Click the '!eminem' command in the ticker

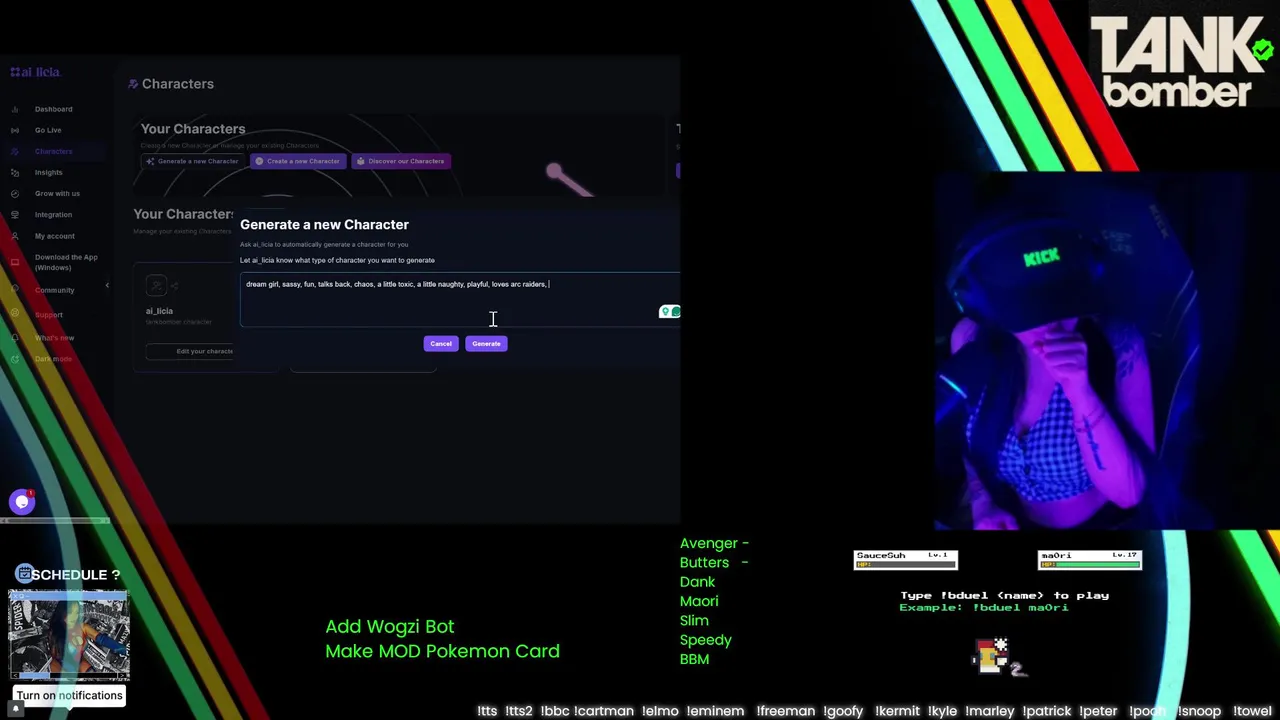tap(715, 711)
